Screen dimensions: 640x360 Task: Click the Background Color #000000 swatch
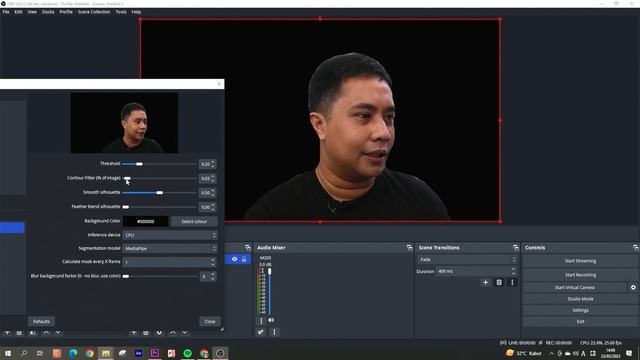(146, 221)
